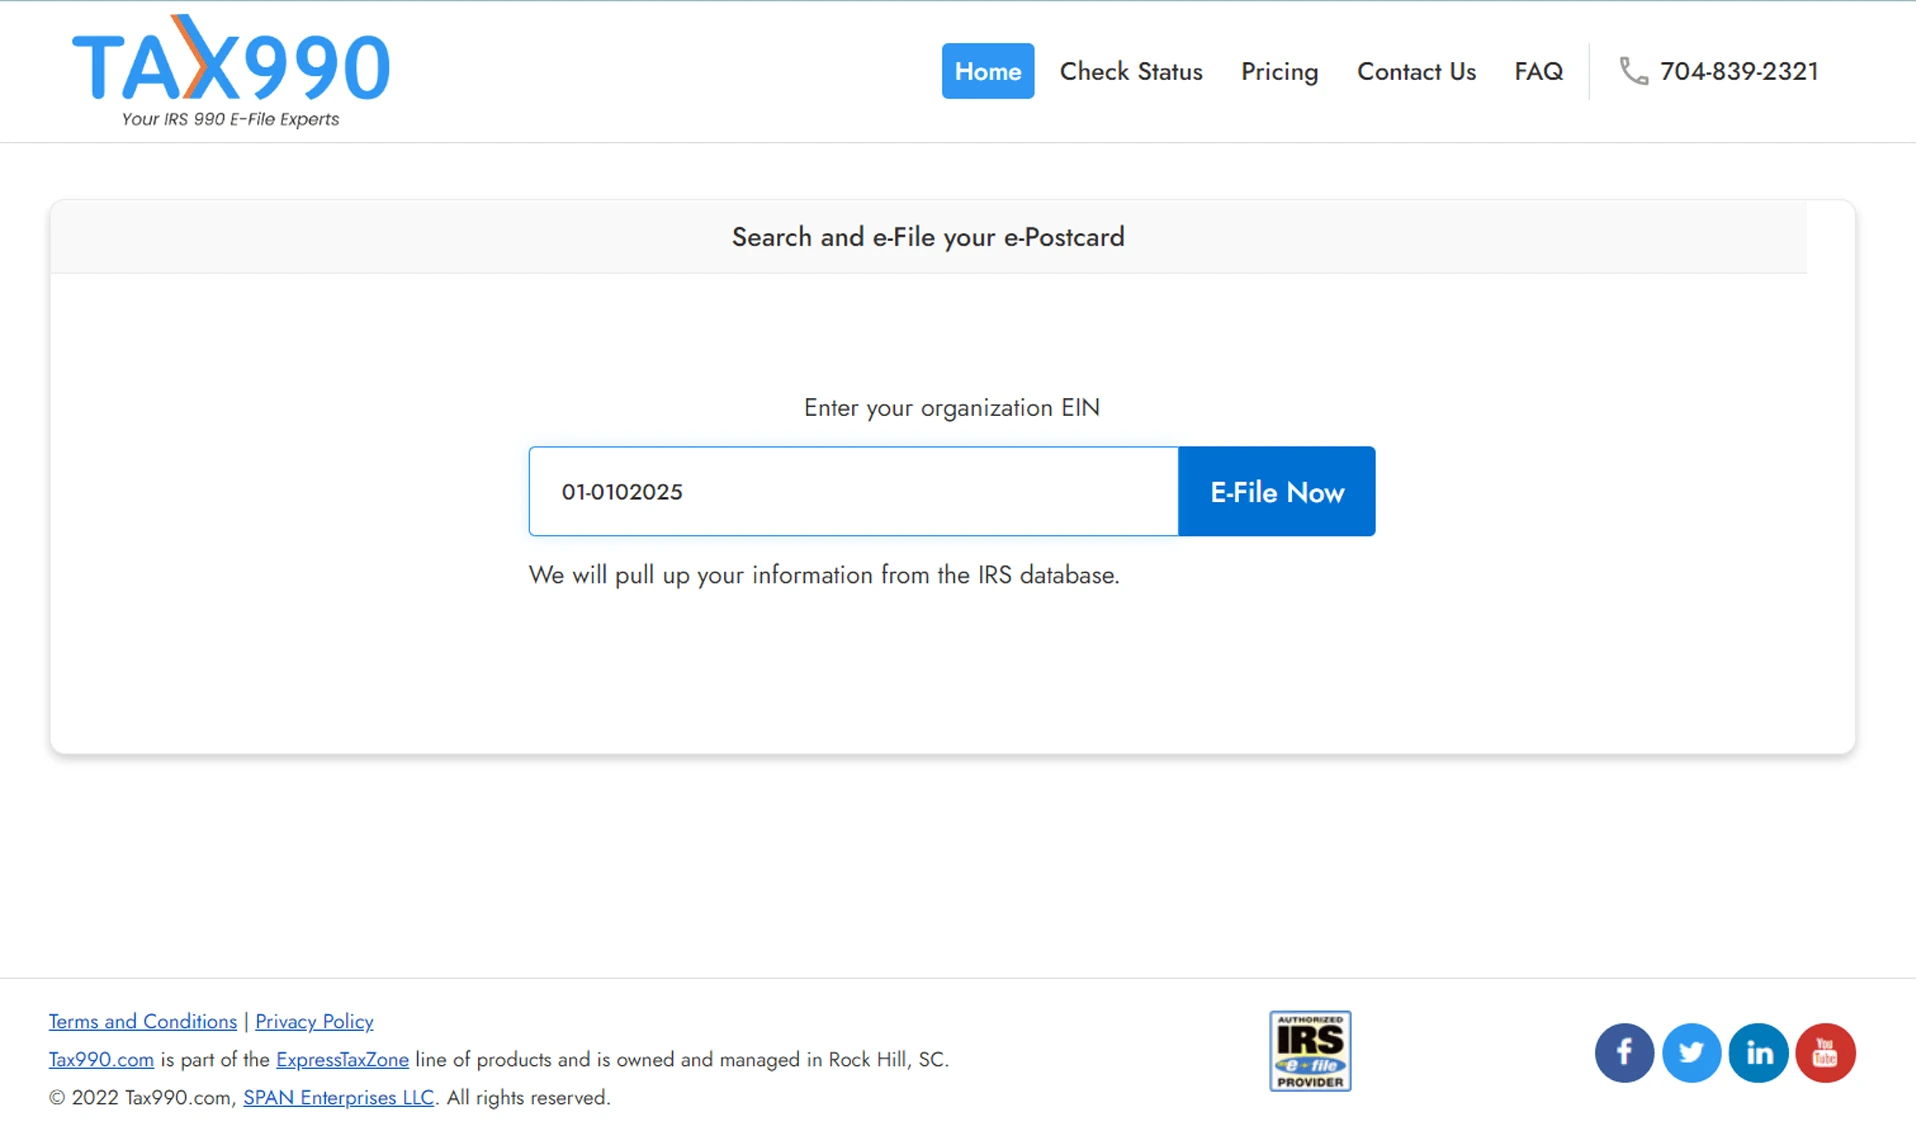
Task: Click the 'We will pull up your information' note
Action: (x=824, y=575)
